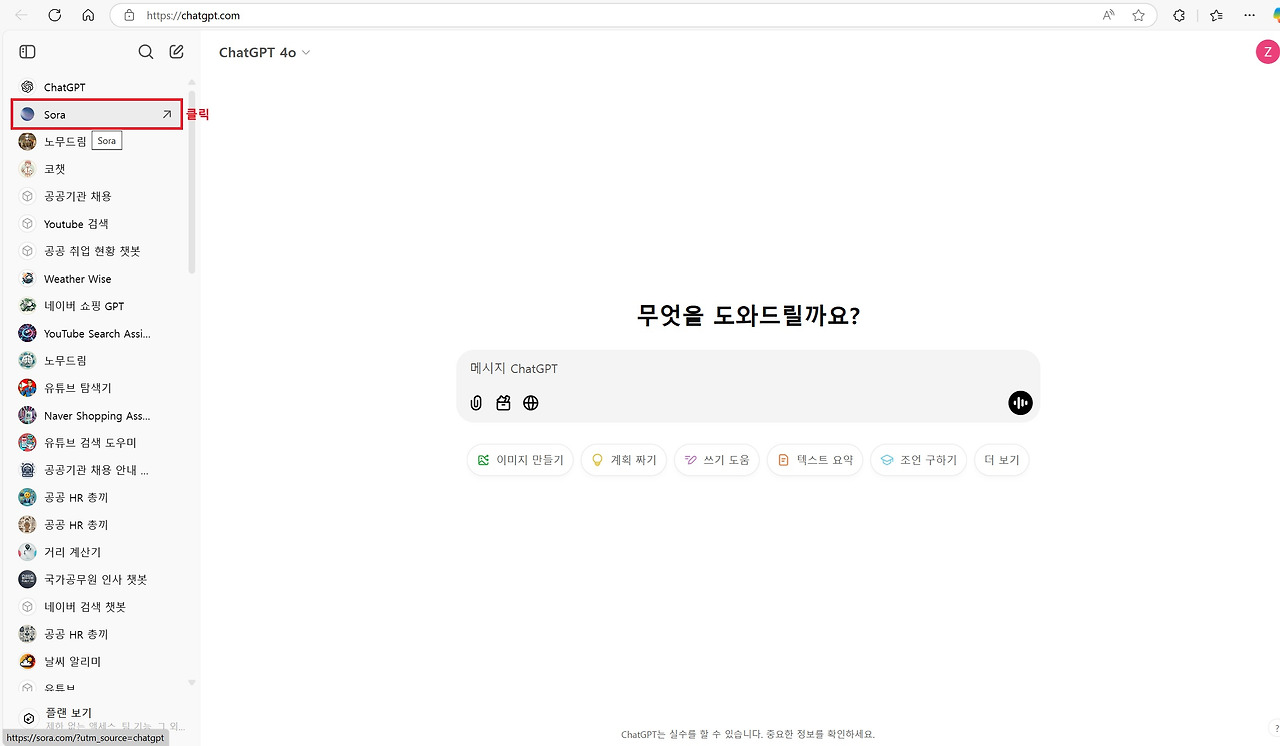Screen dimensions: 1280x746
Task: Focus the 메시지 ChatGPT input field
Action: (748, 369)
